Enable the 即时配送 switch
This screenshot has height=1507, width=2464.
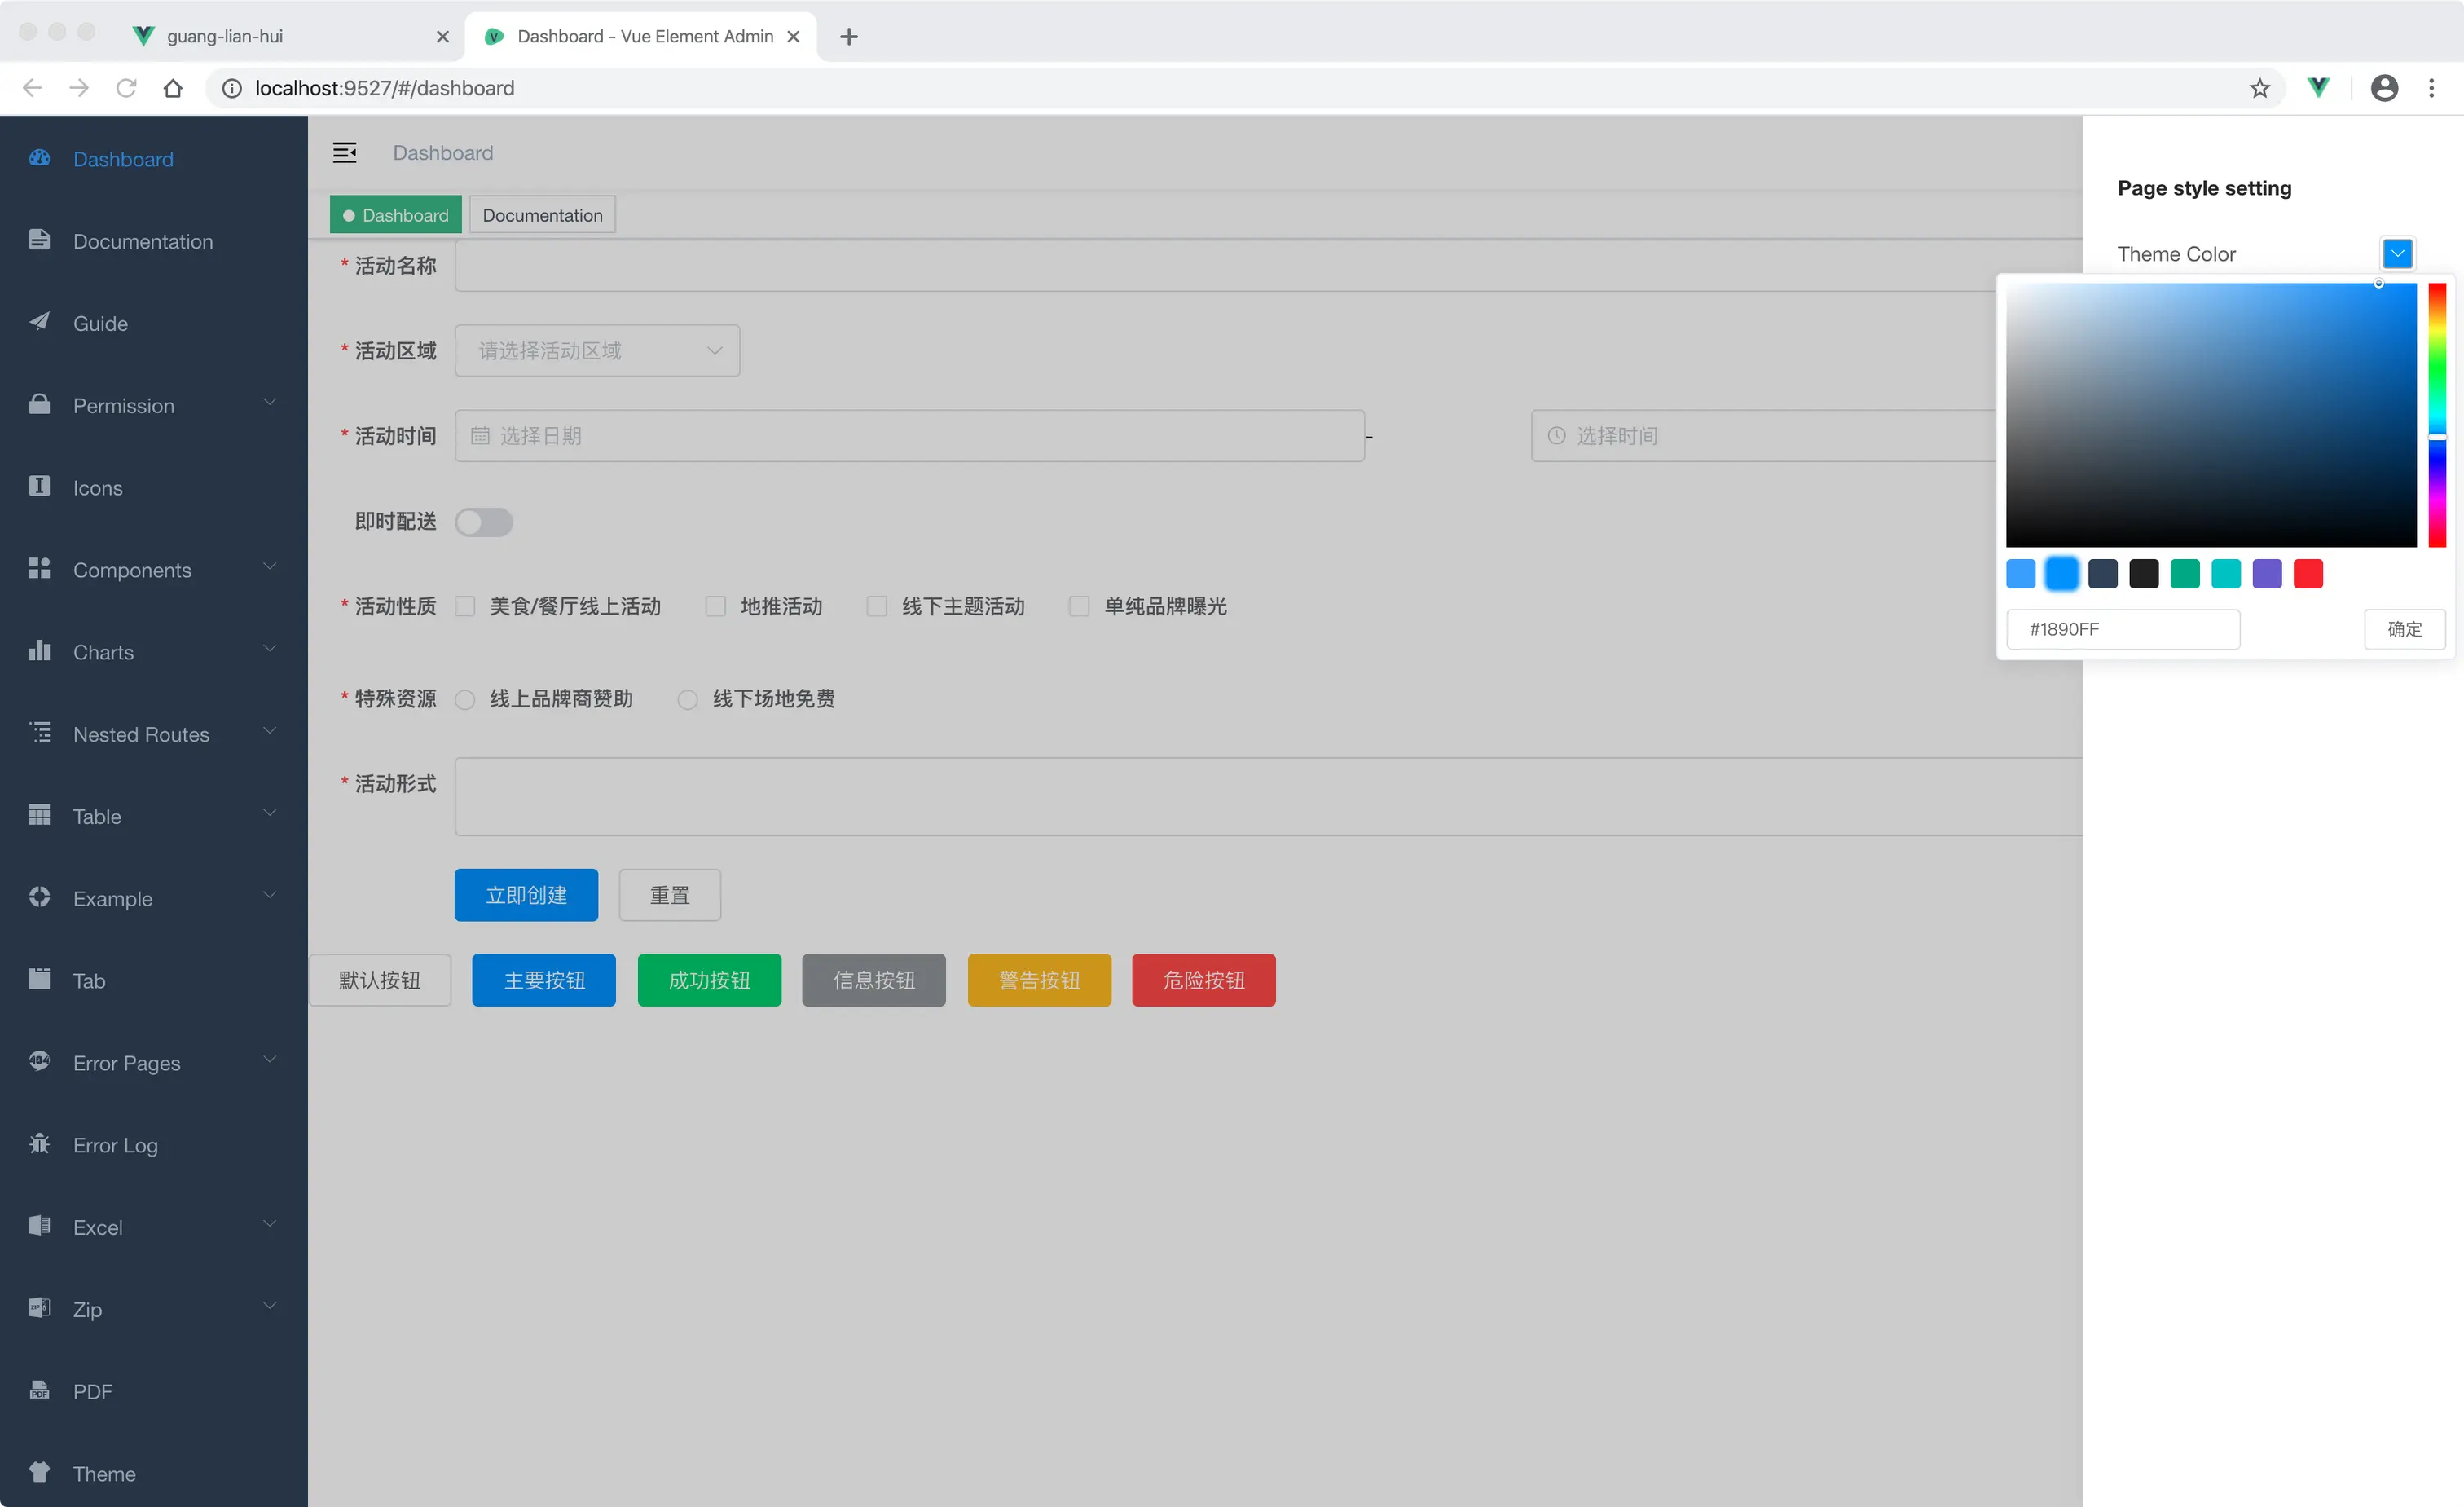484,522
